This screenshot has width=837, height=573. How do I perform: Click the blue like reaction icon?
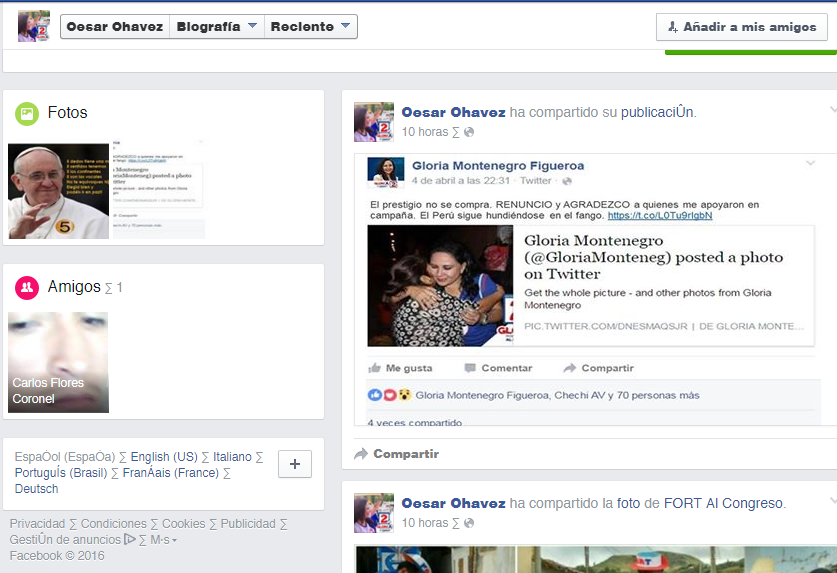375,395
